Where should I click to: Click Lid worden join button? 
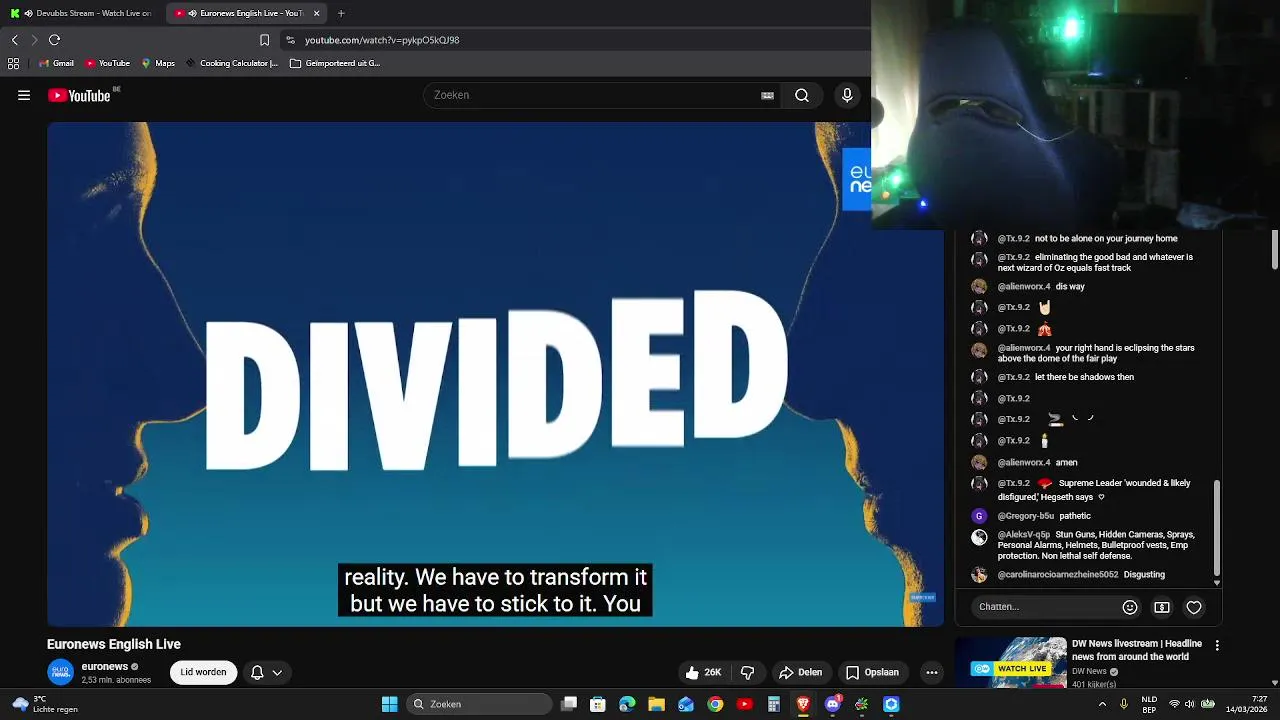pyautogui.click(x=203, y=673)
